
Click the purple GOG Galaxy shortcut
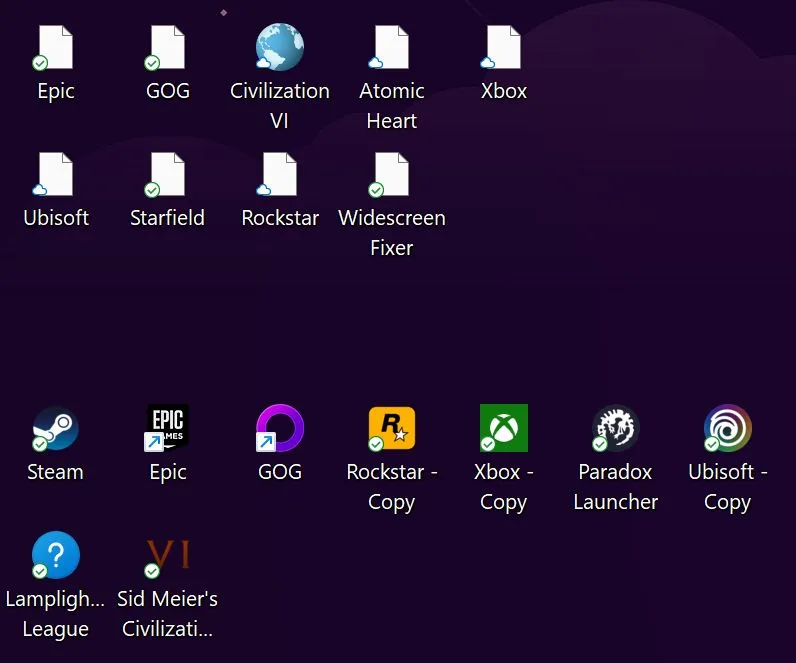pyautogui.click(x=280, y=428)
